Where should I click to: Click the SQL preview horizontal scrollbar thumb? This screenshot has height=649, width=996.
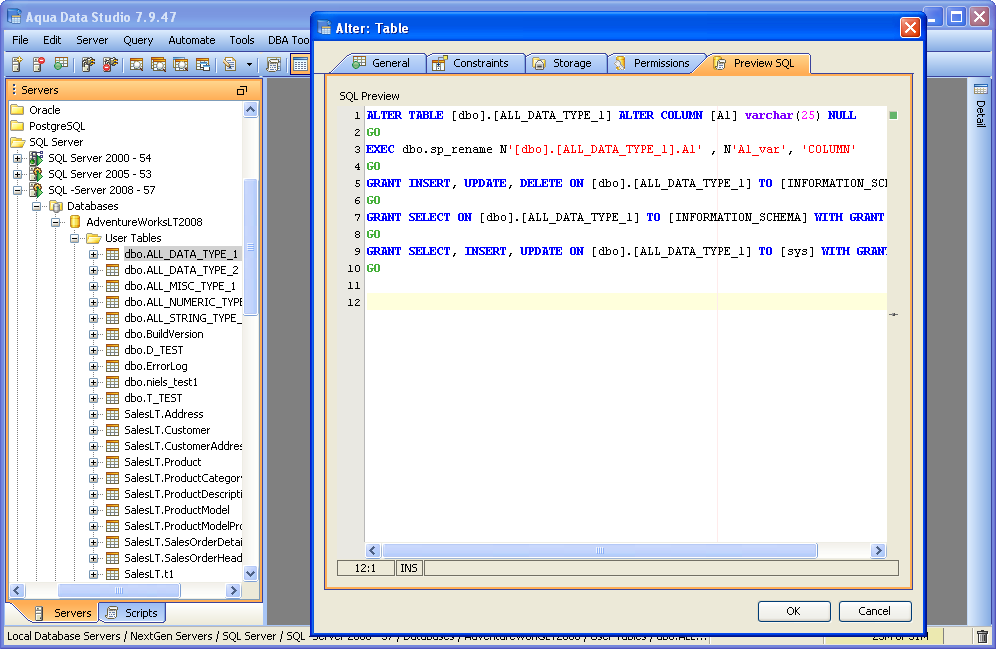tap(600, 550)
